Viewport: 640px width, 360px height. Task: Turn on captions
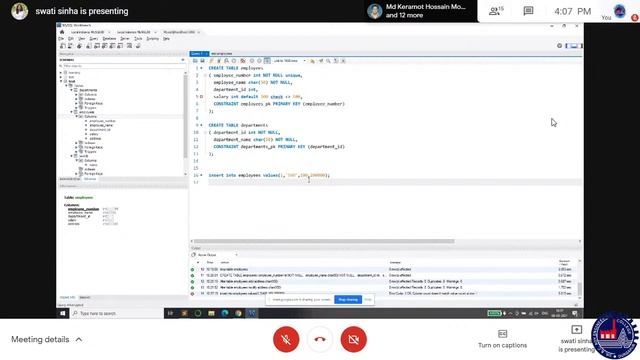[502, 339]
